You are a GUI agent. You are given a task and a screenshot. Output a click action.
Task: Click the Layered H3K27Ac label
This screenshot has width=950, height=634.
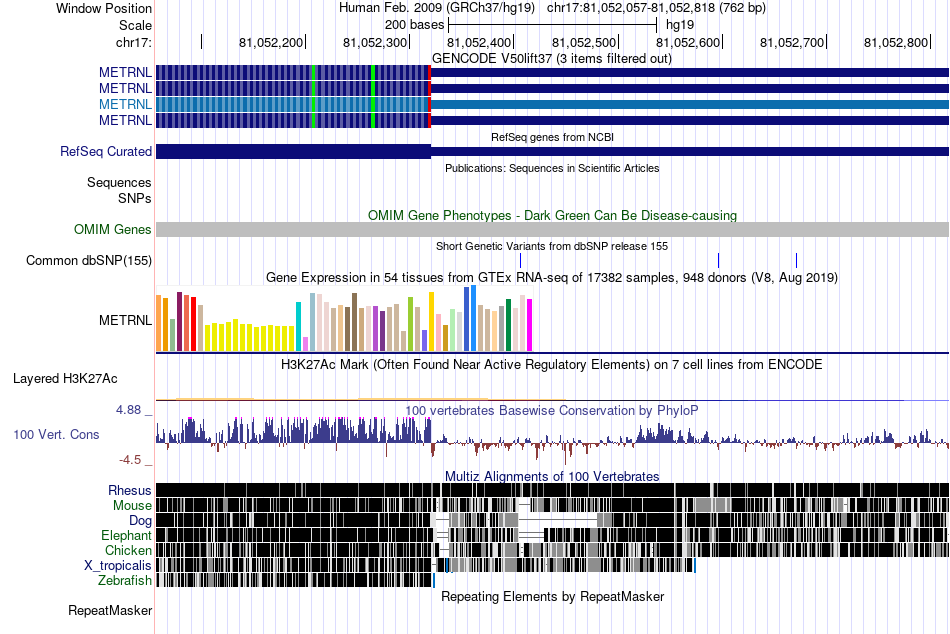[x=65, y=379]
